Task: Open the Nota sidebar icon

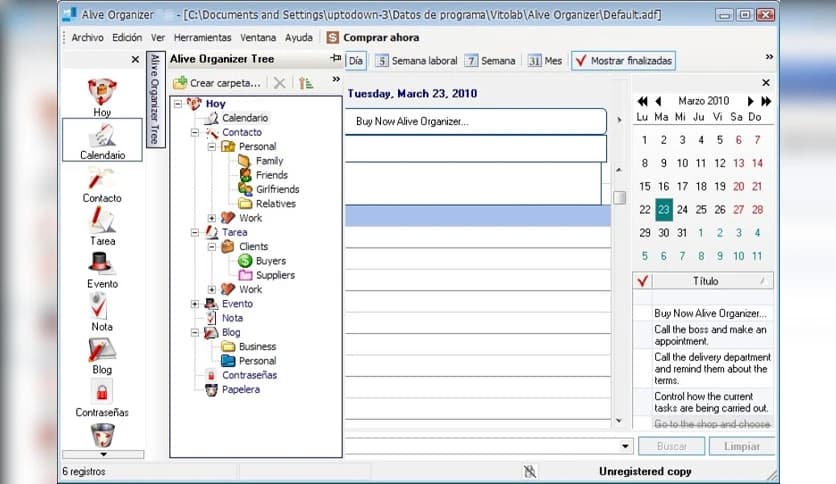Action: [102, 312]
